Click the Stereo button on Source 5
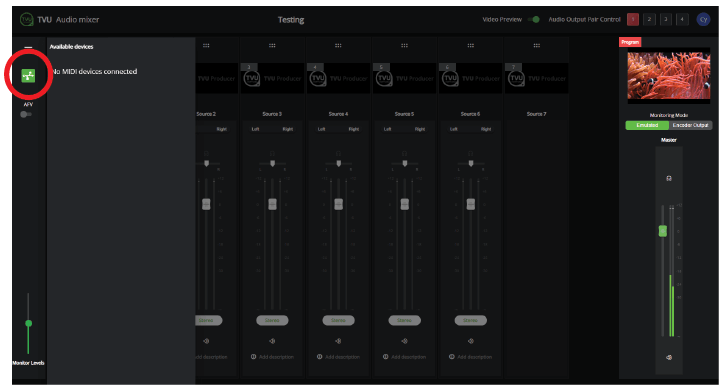This screenshot has width=721, height=388. [405, 320]
